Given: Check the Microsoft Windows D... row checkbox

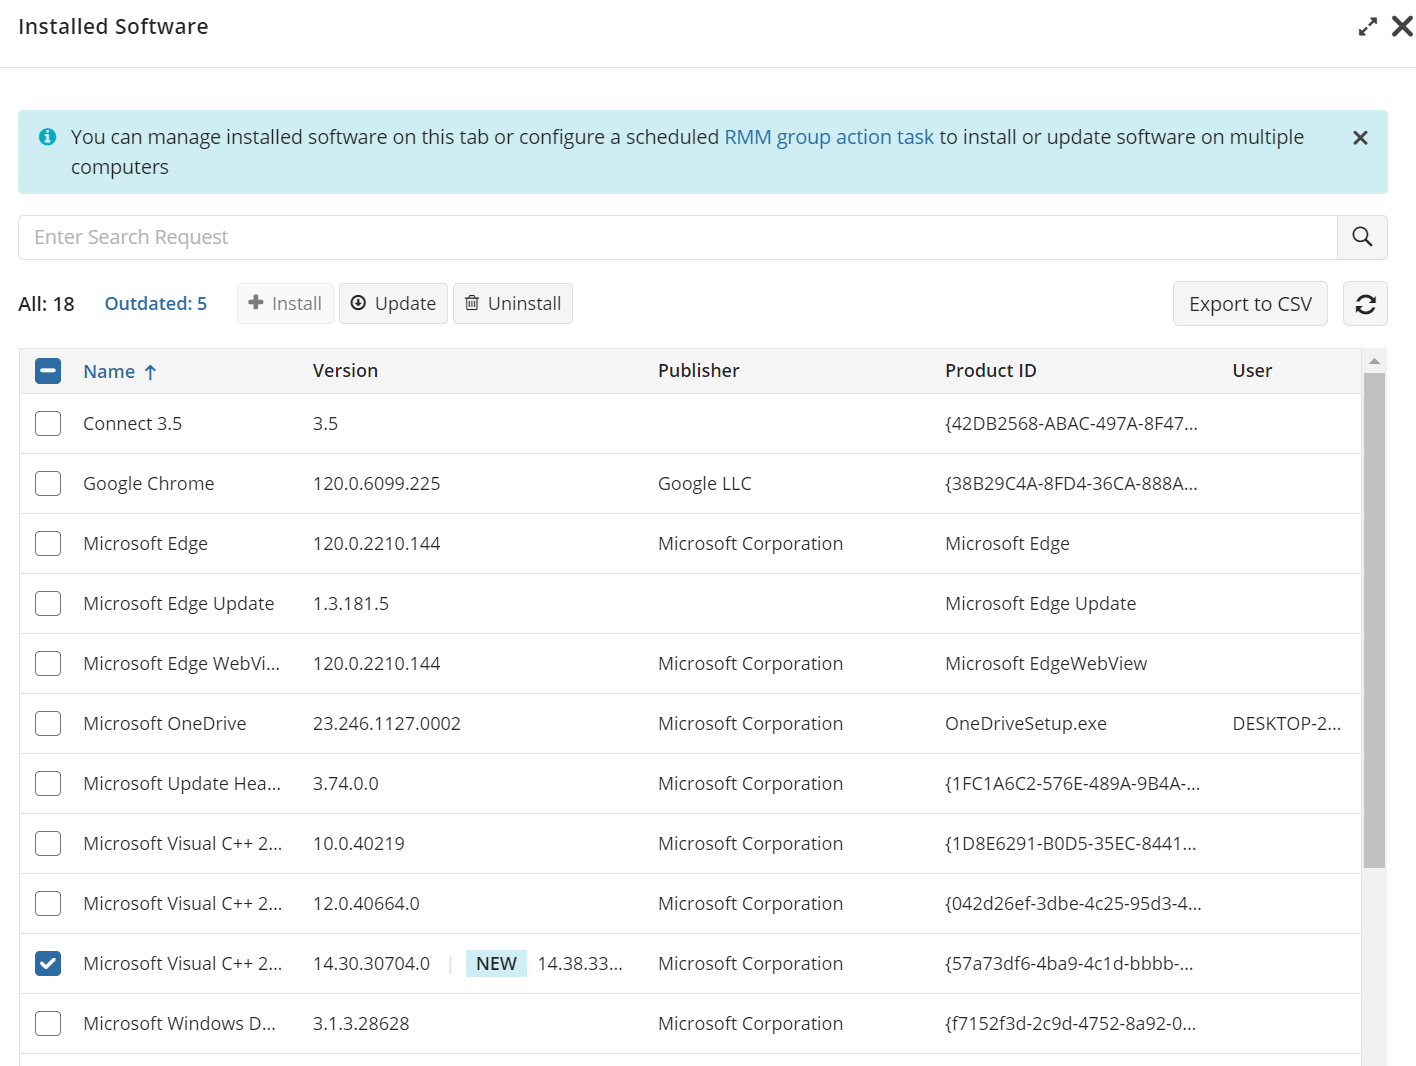Looking at the screenshot, I should pyautogui.click(x=48, y=1023).
